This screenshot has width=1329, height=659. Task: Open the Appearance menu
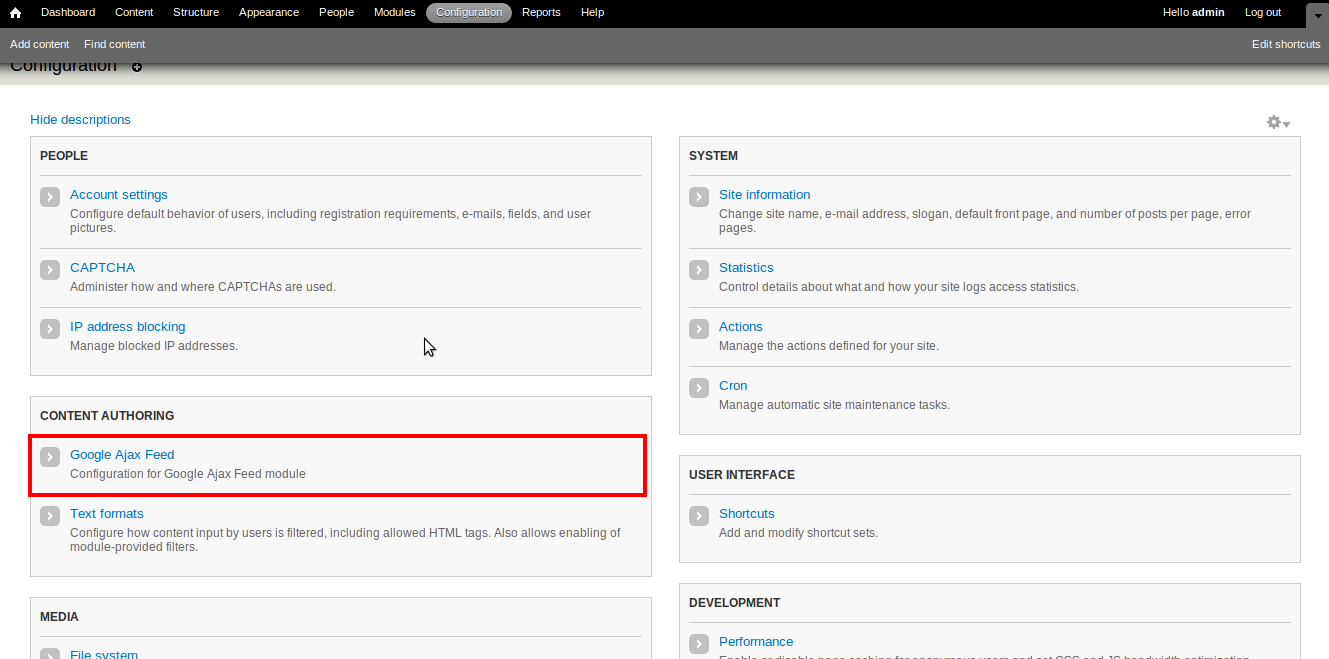click(269, 12)
